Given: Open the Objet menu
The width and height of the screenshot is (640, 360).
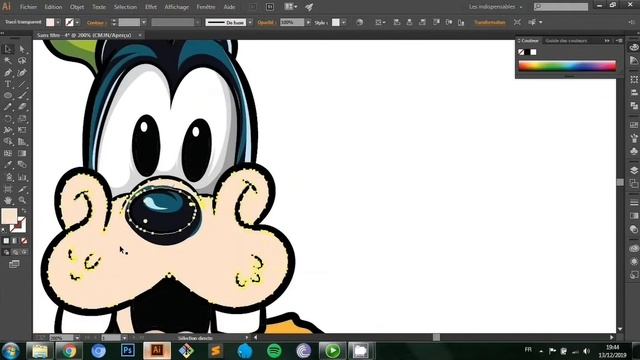Looking at the screenshot, I should pos(77,7).
